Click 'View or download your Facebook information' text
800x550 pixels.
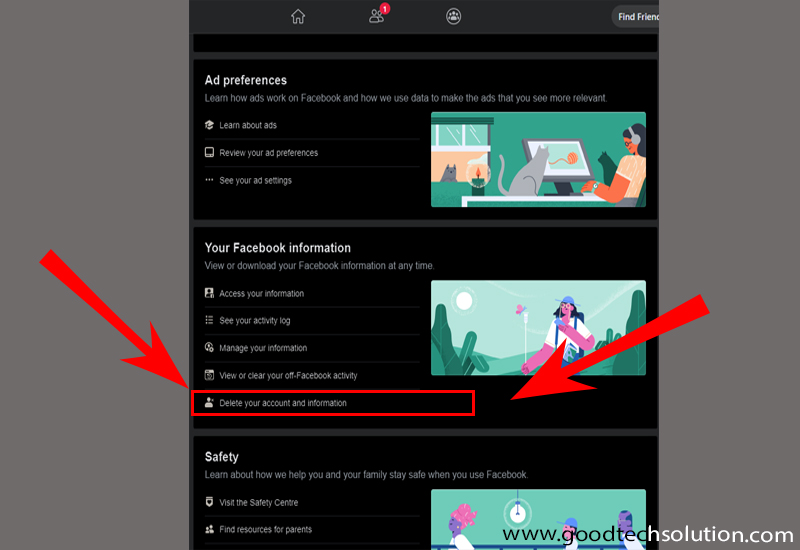click(x=319, y=266)
